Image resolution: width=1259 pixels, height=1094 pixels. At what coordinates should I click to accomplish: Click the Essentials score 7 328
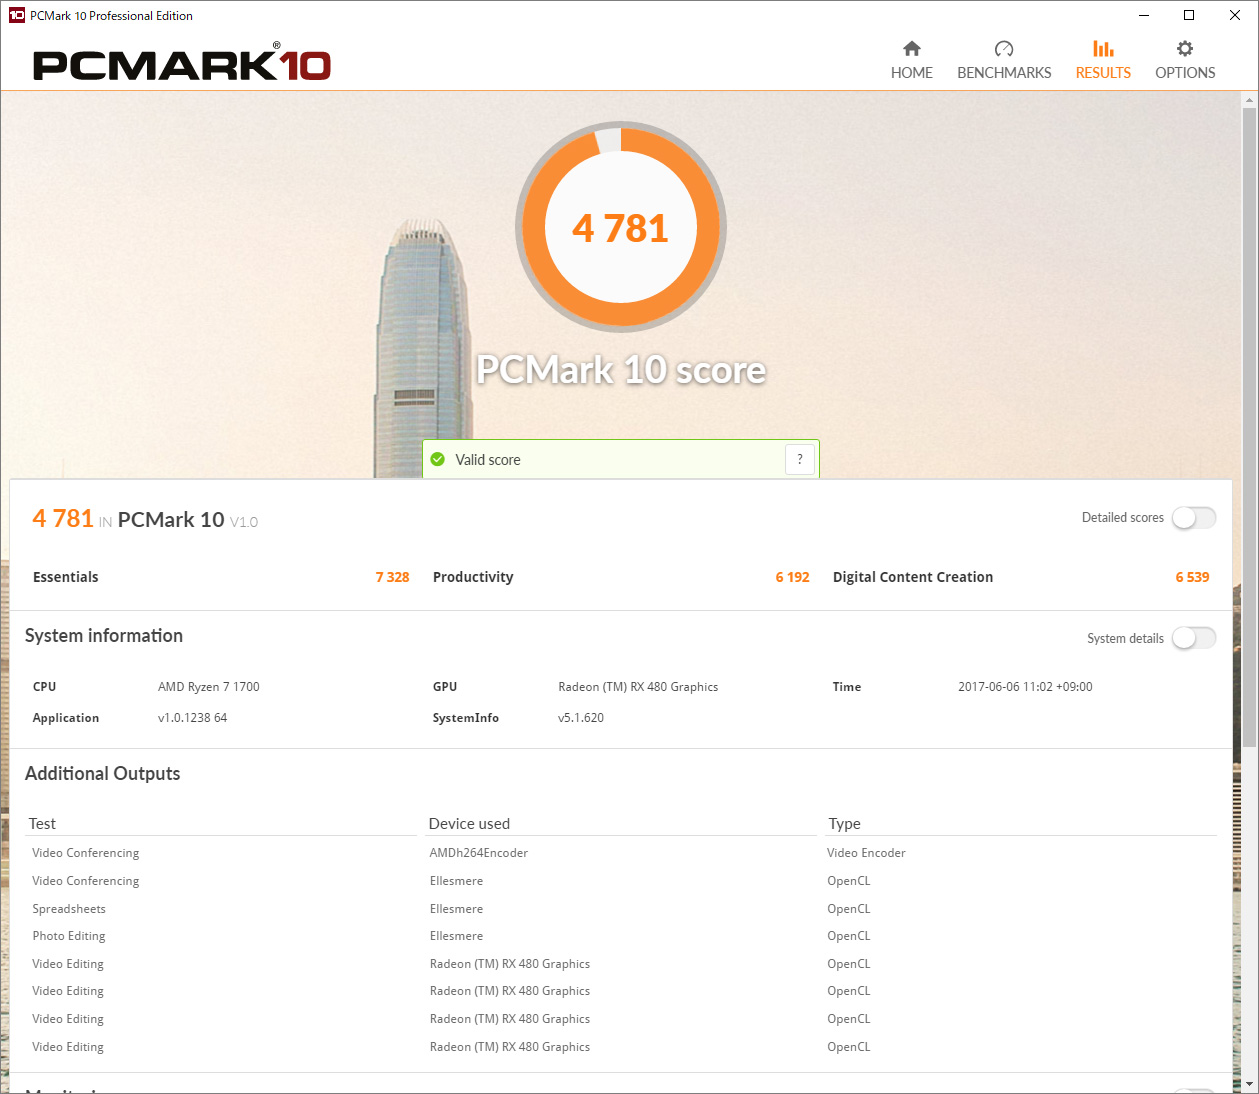tap(392, 577)
